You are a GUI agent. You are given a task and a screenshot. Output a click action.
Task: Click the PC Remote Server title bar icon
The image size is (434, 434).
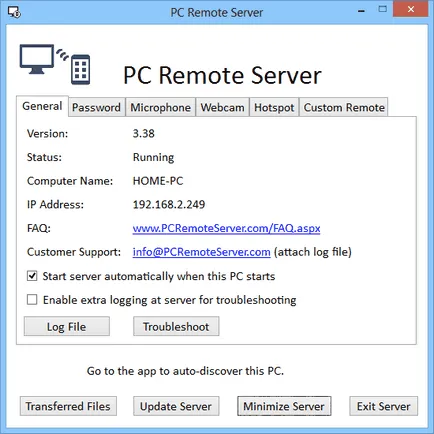coord(14,12)
